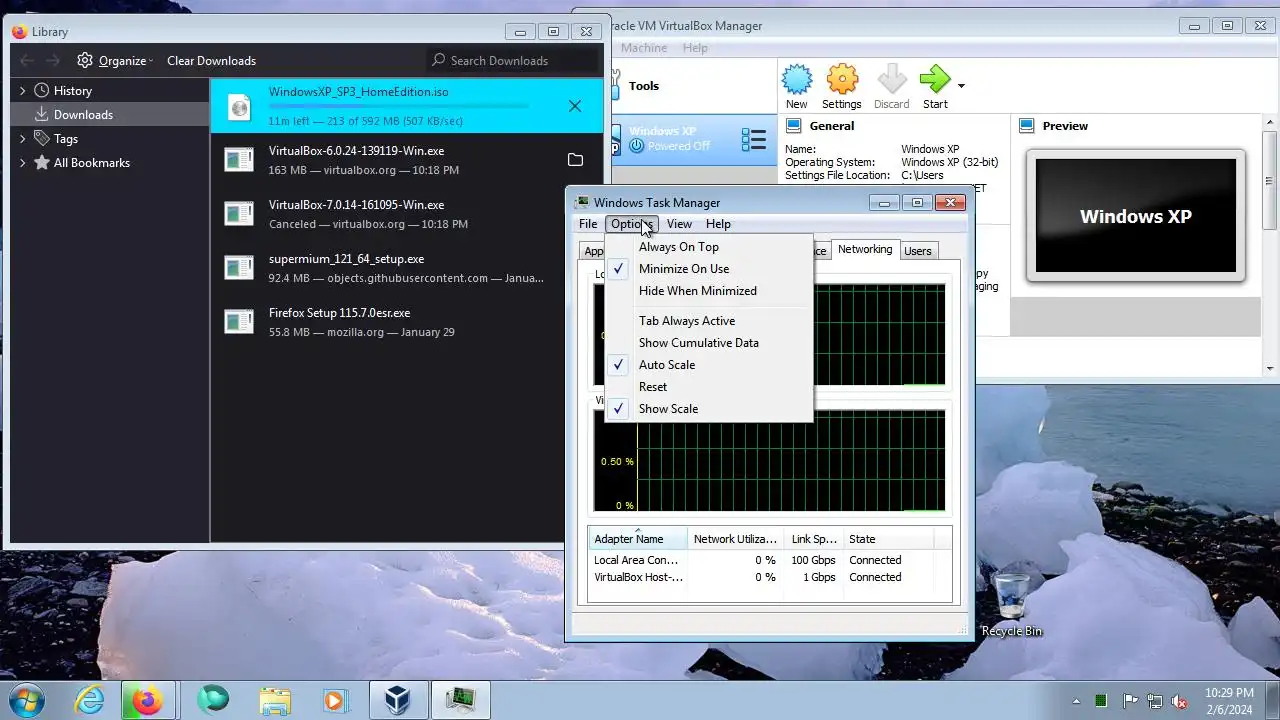This screenshot has width=1280, height=720.
Task: Open Task Manager Help menu
Action: [x=718, y=224]
